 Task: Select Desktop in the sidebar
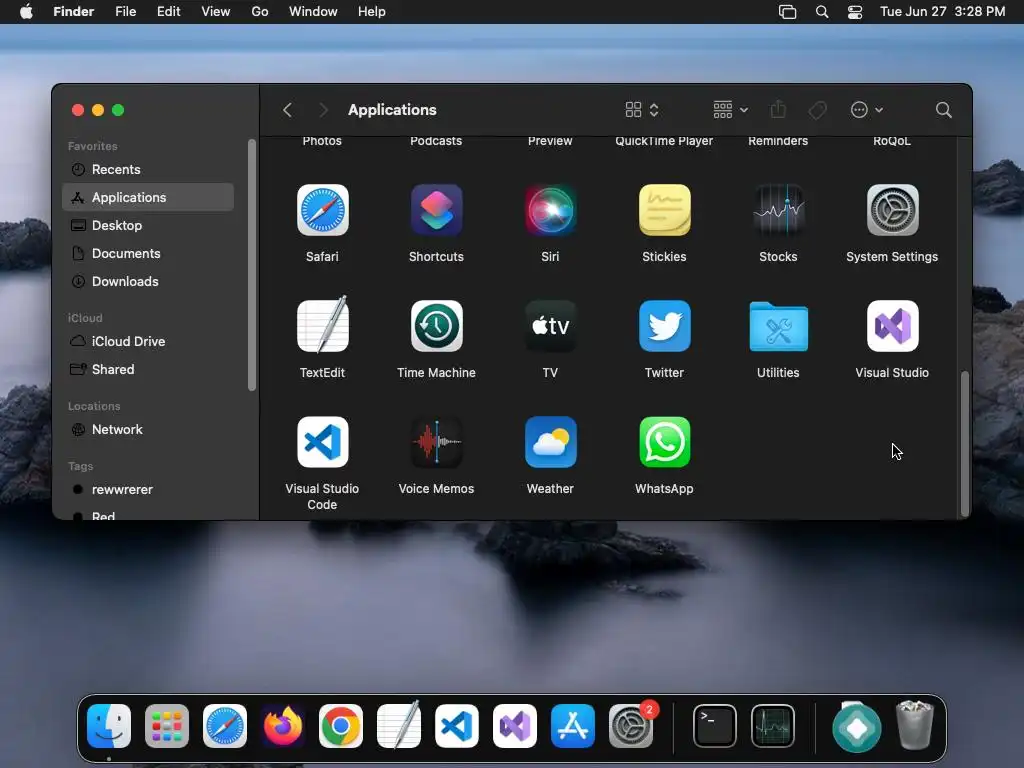tap(148, 225)
